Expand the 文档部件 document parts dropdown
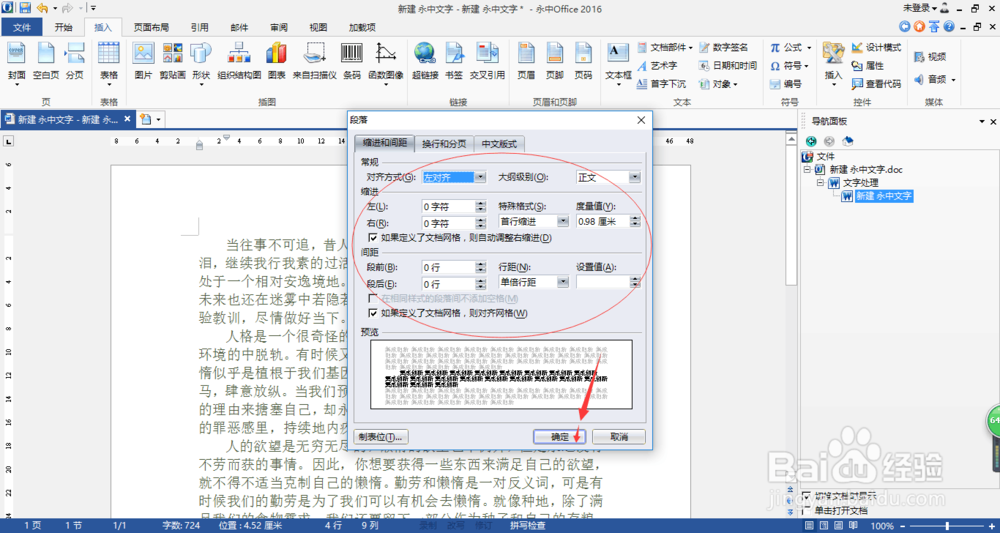The height and width of the screenshot is (533, 1000). click(691, 48)
